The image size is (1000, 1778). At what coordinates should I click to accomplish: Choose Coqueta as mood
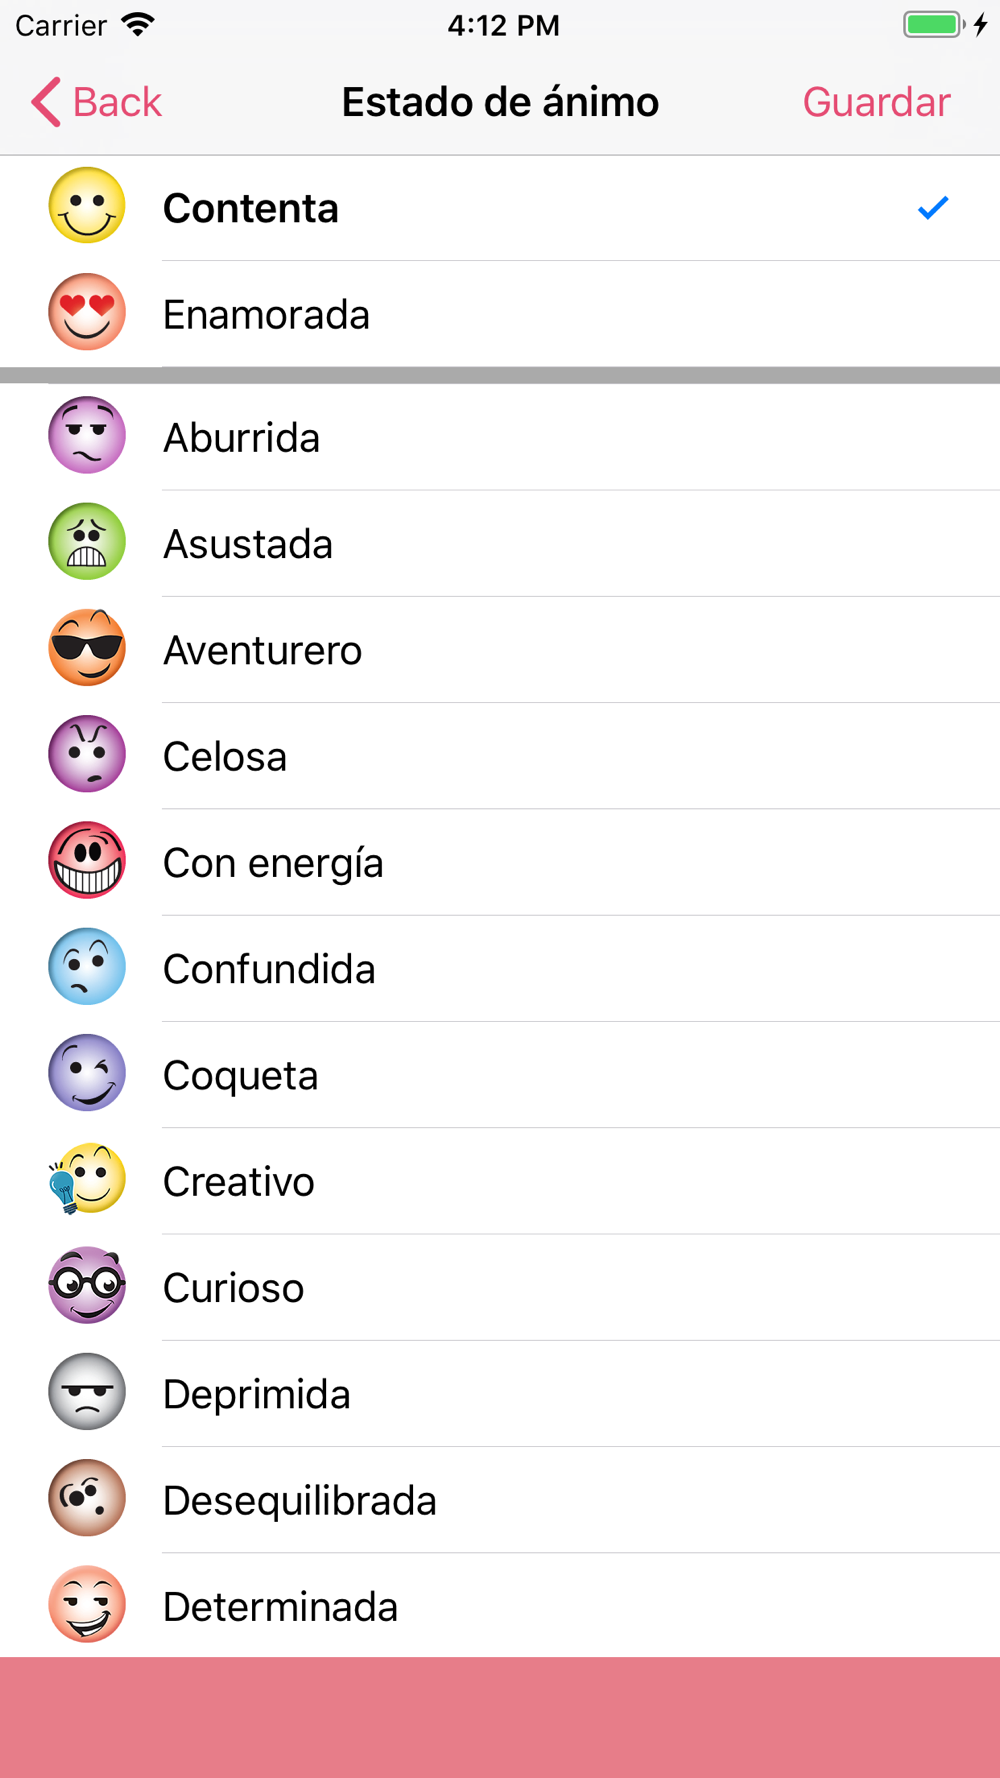[x=500, y=1075]
